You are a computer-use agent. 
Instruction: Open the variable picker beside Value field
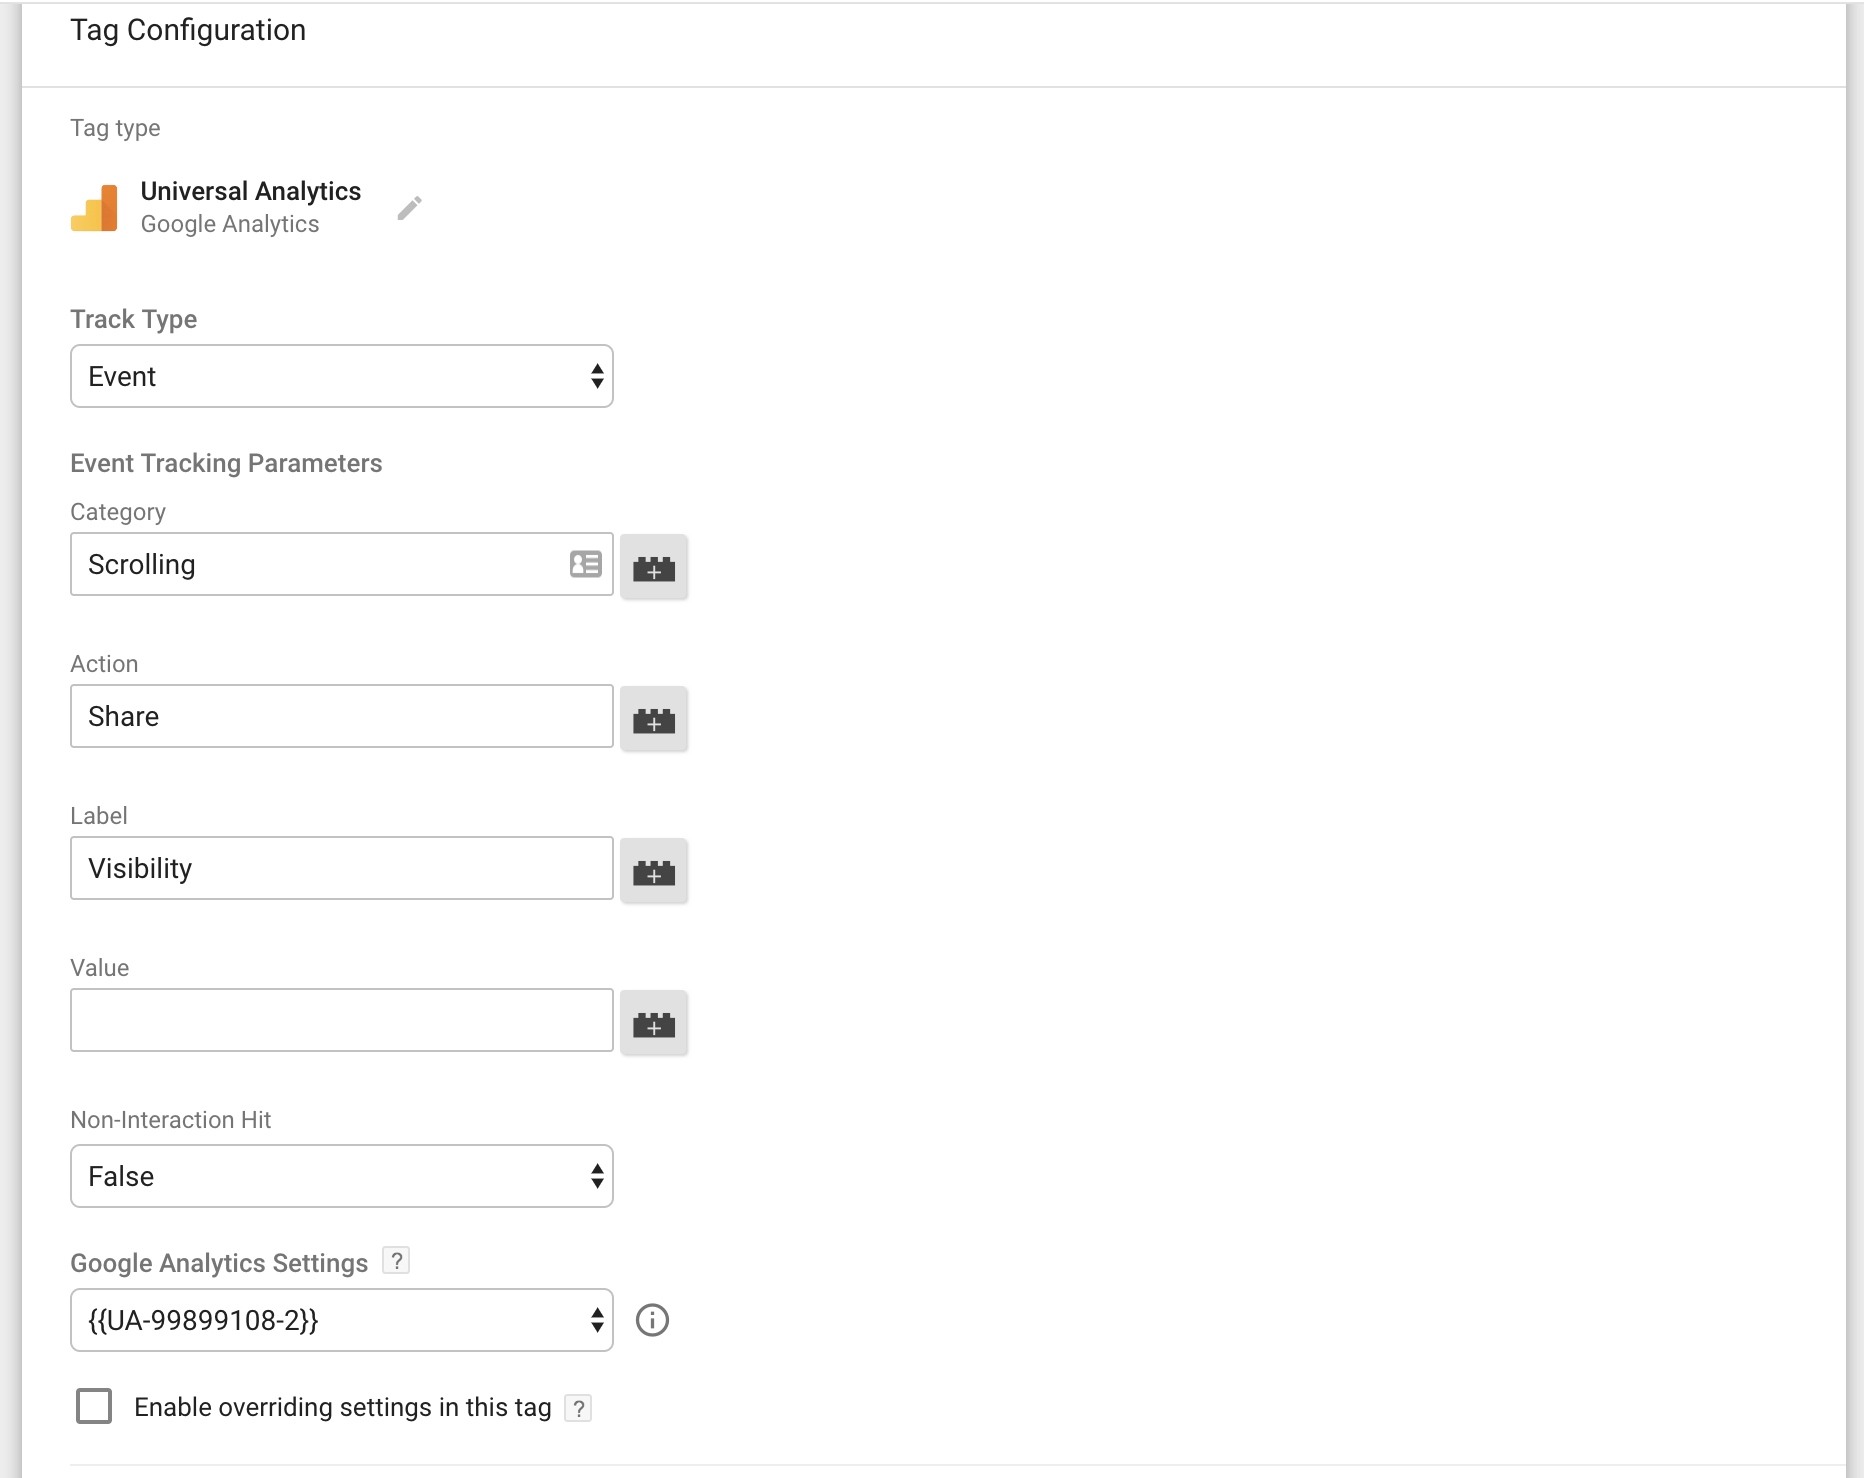[654, 1023]
